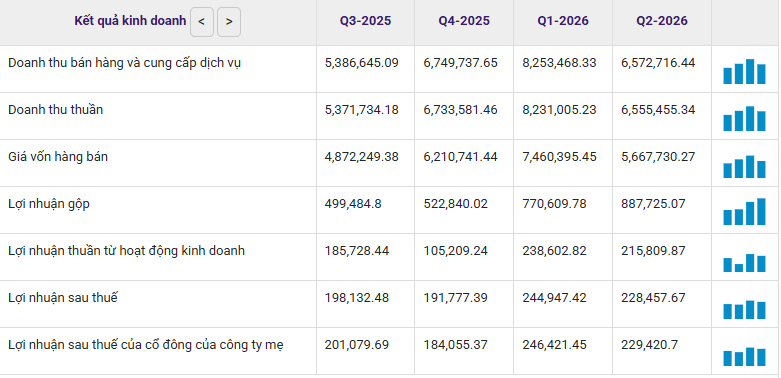The width and height of the screenshot is (781, 378).
Task: Select the value 184,055.37
Action: (456, 345)
